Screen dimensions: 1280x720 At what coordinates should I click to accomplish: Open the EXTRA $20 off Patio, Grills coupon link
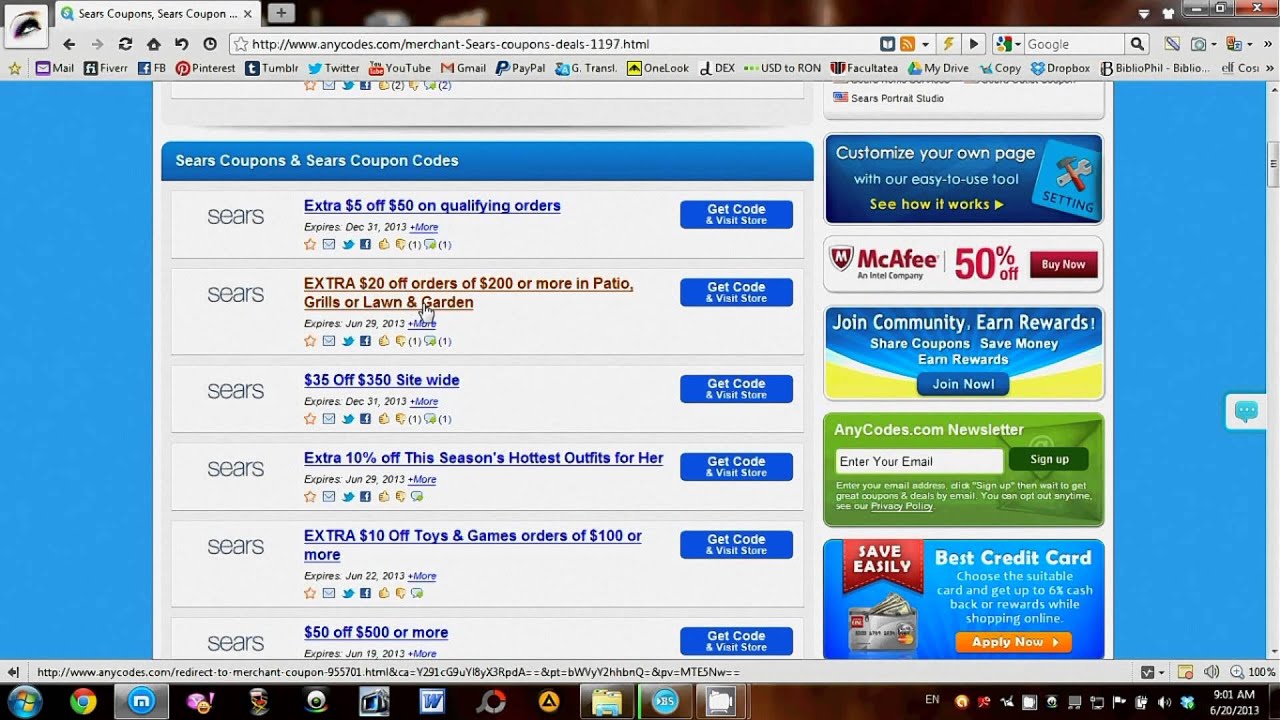pyautogui.click(x=468, y=293)
